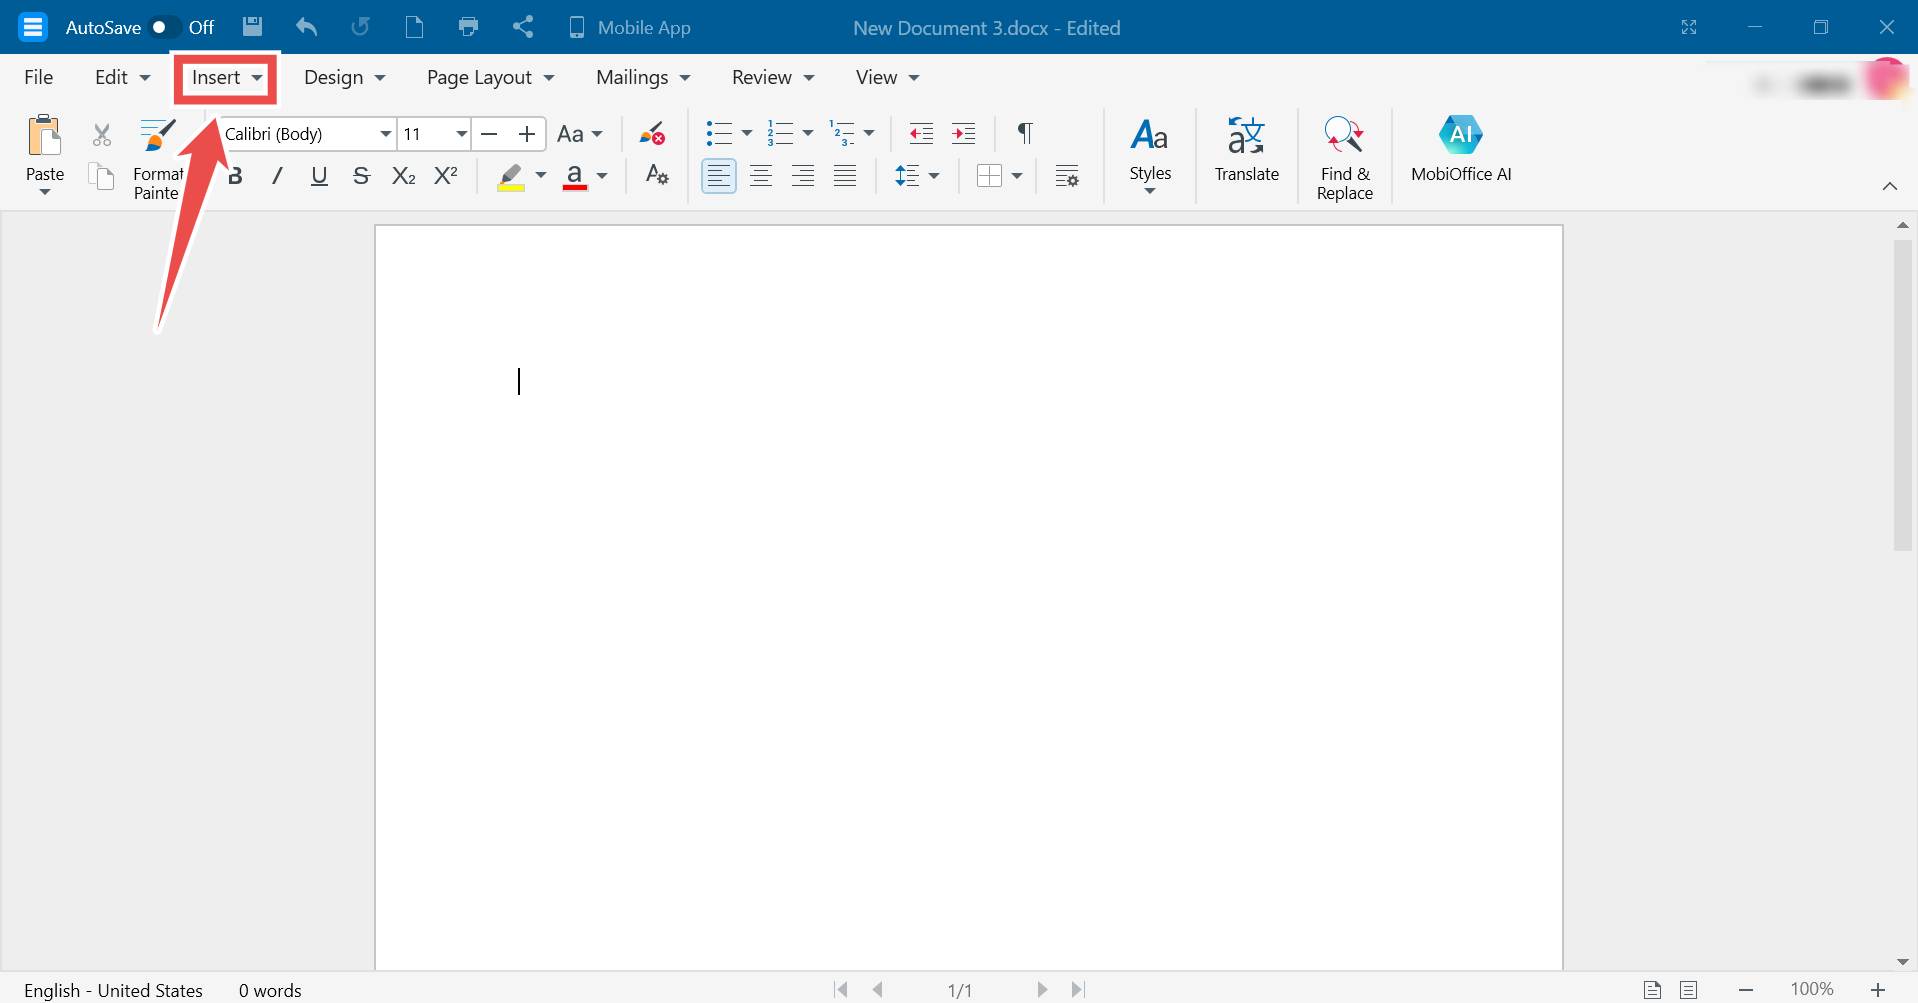Justify text alignment
Viewport: 1918px width, 1003px height.
pyautogui.click(x=845, y=176)
